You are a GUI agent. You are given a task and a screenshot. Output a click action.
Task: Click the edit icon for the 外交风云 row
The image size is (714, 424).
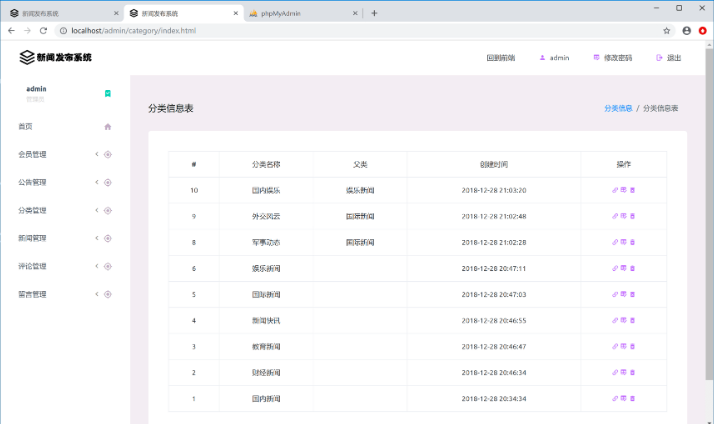(623, 216)
